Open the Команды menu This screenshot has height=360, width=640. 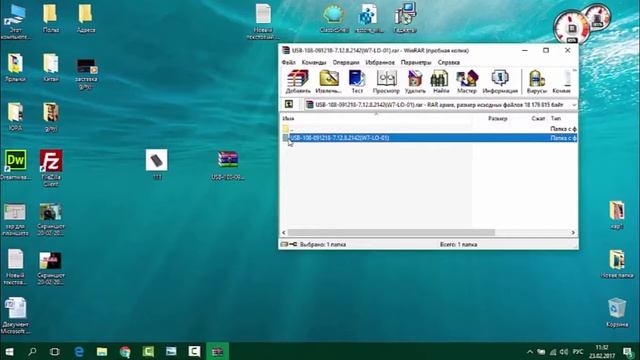pos(314,62)
